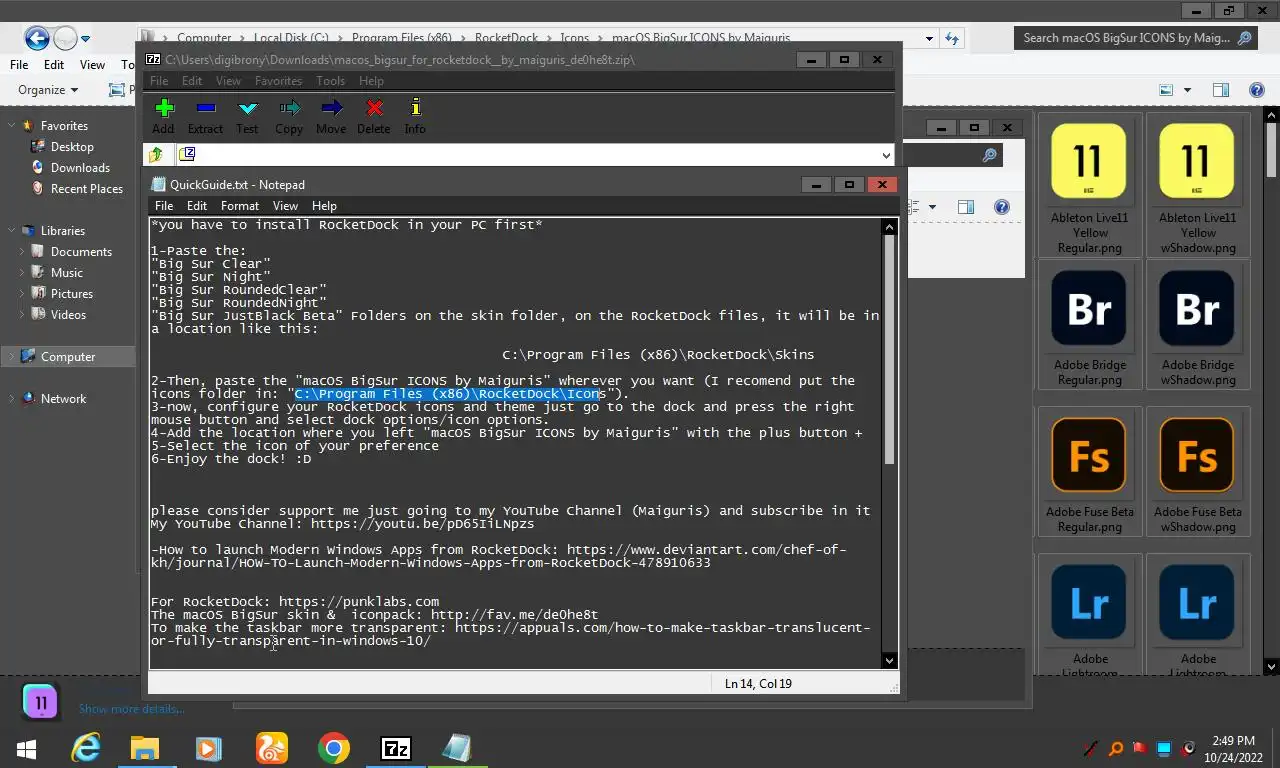Click the magnifier in the BigSur ICONS search box
The height and width of the screenshot is (768, 1280).
pyautogui.click(x=1244, y=38)
